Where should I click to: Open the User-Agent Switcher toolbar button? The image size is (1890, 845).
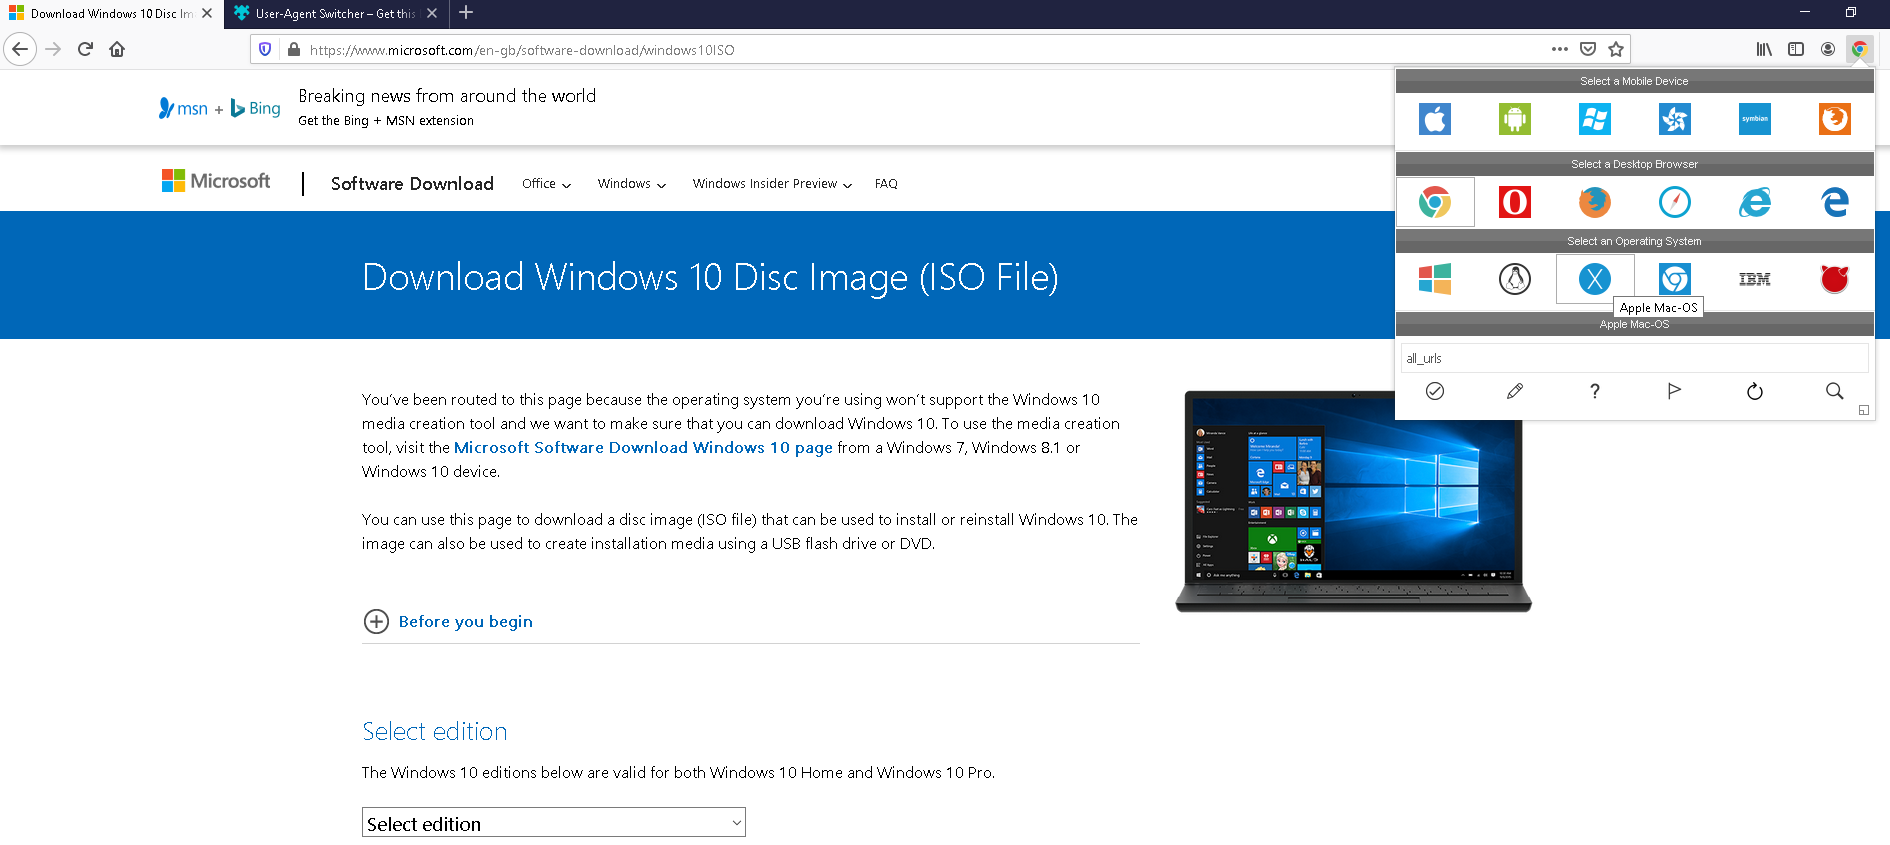click(1860, 49)
